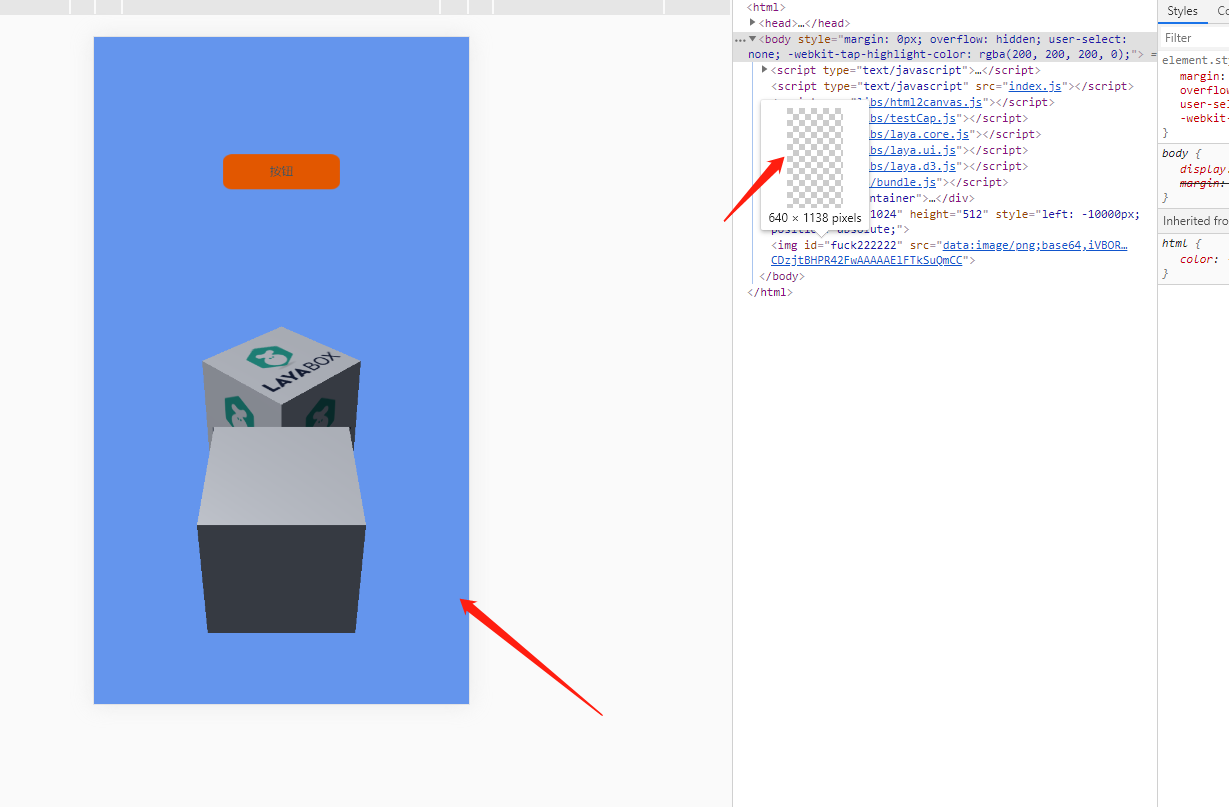Expand the first inline script node

tap(765, 70)
